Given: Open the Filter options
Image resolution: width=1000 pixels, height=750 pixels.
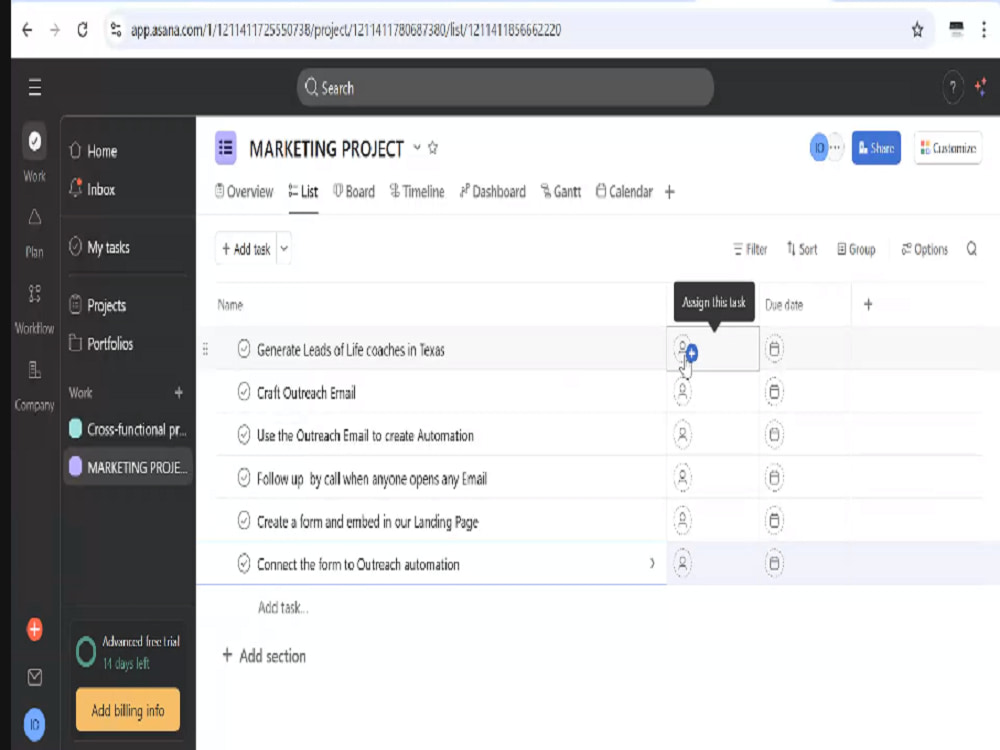Looking at the screenshot, I should tap(750, 249).
